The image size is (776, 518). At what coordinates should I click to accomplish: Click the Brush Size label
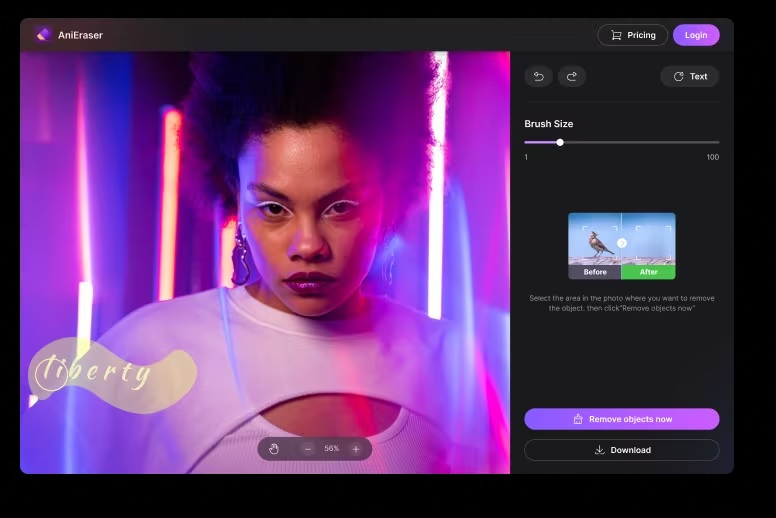(x=548, y=124)
